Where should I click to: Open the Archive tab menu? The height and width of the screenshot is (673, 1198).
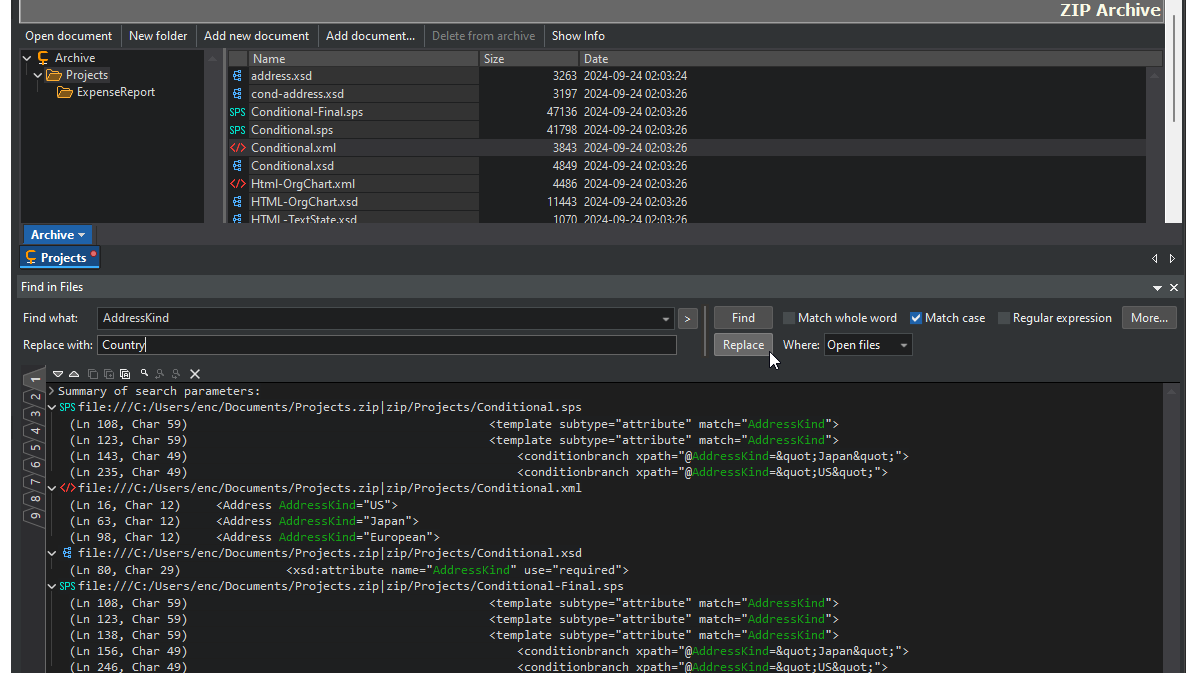click(x=57, y=234)
